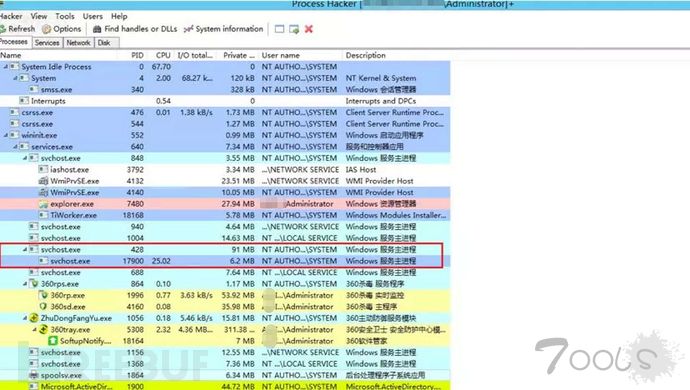This screenshot has width=690, height=390.
Task: Collapse svchost.exe PID 428 node
Action: (x=25, y=250)
